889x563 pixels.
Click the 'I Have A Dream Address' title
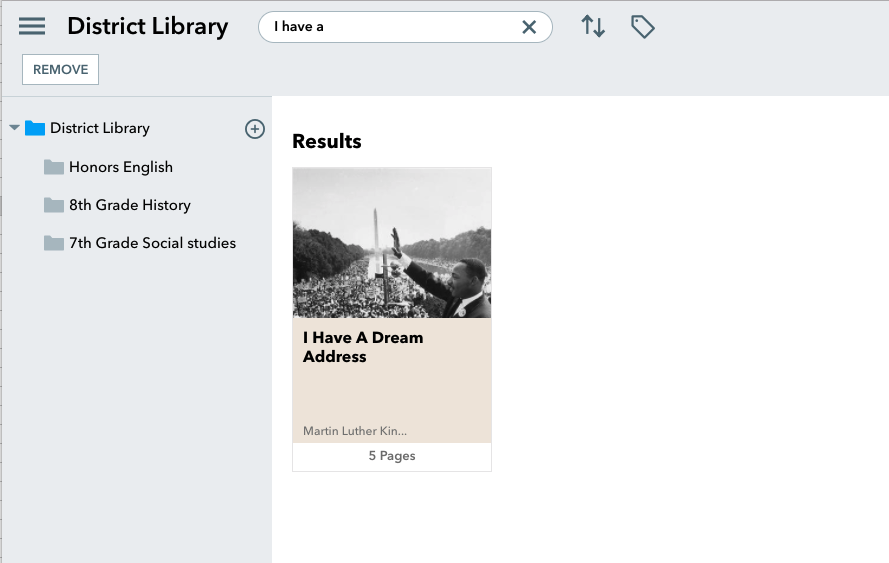tap(363, 347)
